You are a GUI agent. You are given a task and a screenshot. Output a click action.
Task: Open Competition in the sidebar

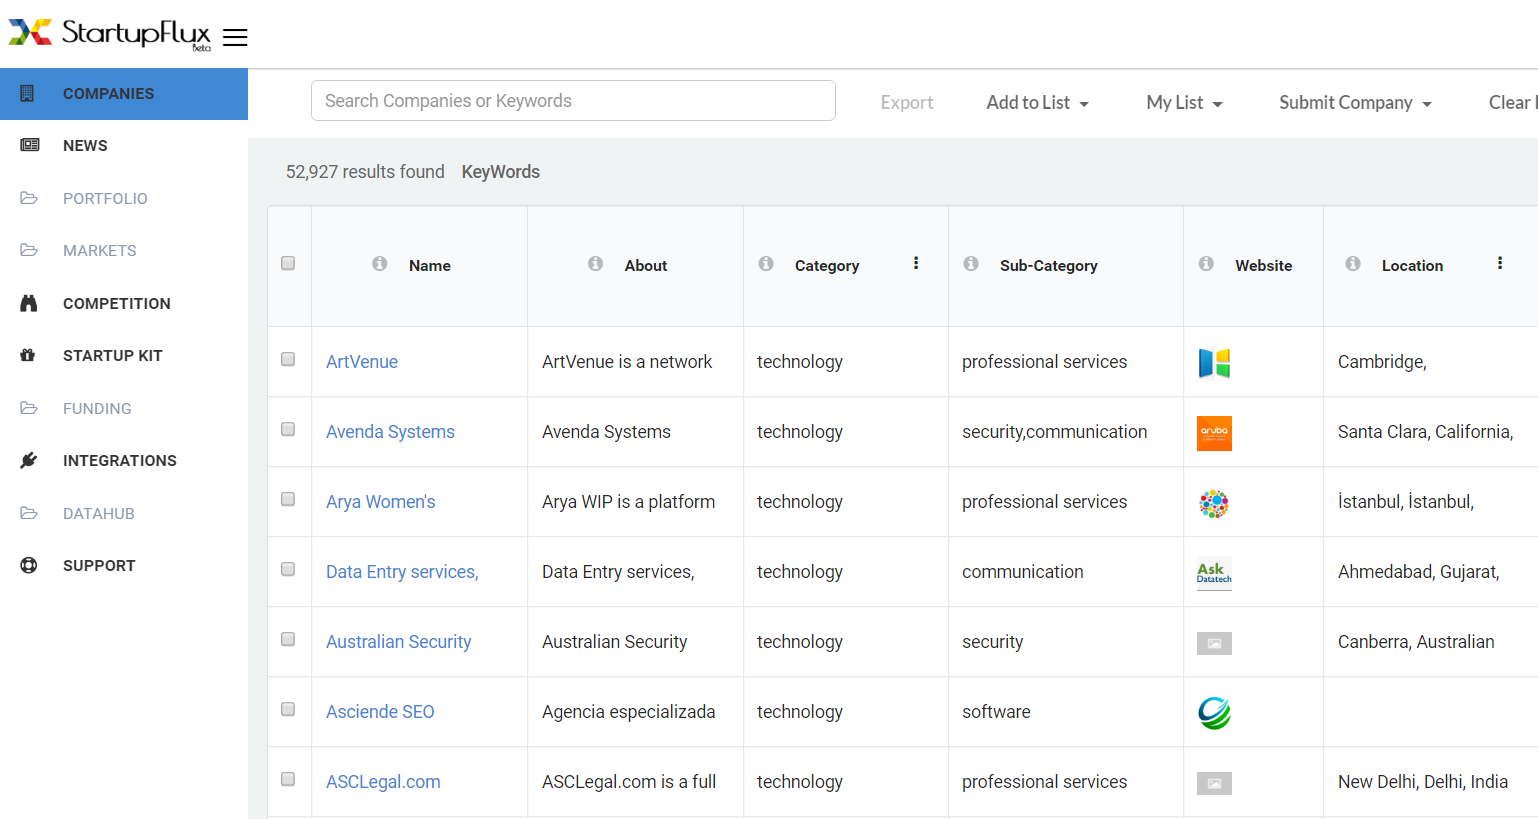pos(116,304)
